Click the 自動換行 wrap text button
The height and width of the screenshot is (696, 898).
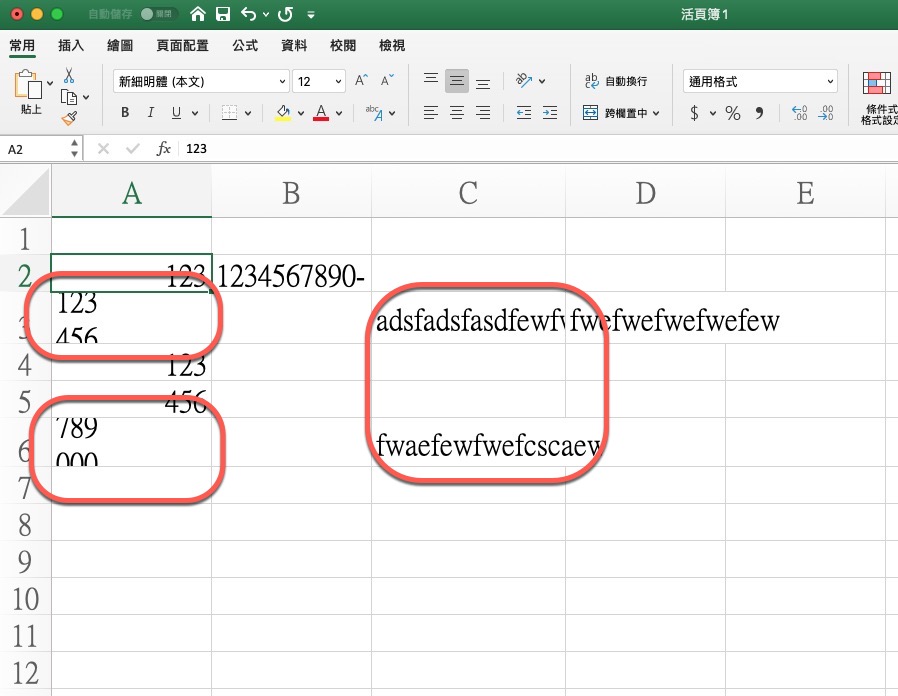click(x=616, y=81)
